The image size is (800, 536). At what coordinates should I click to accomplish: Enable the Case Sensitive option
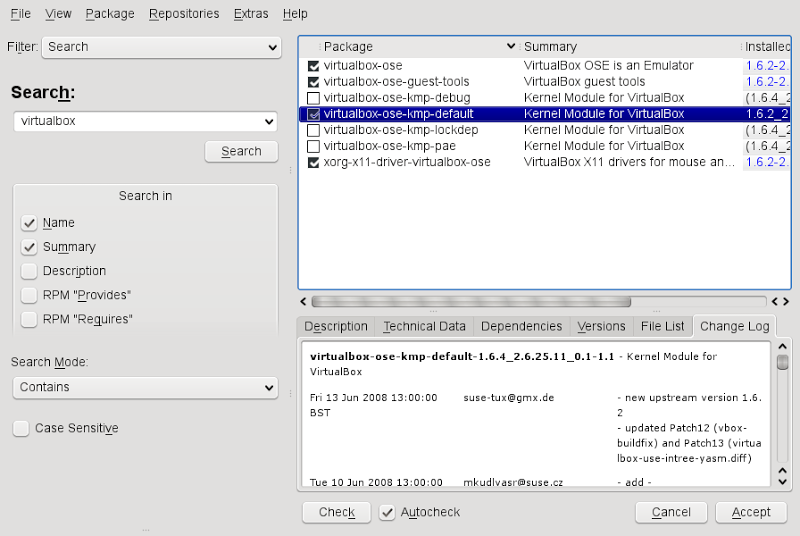(x=21, y=428)
